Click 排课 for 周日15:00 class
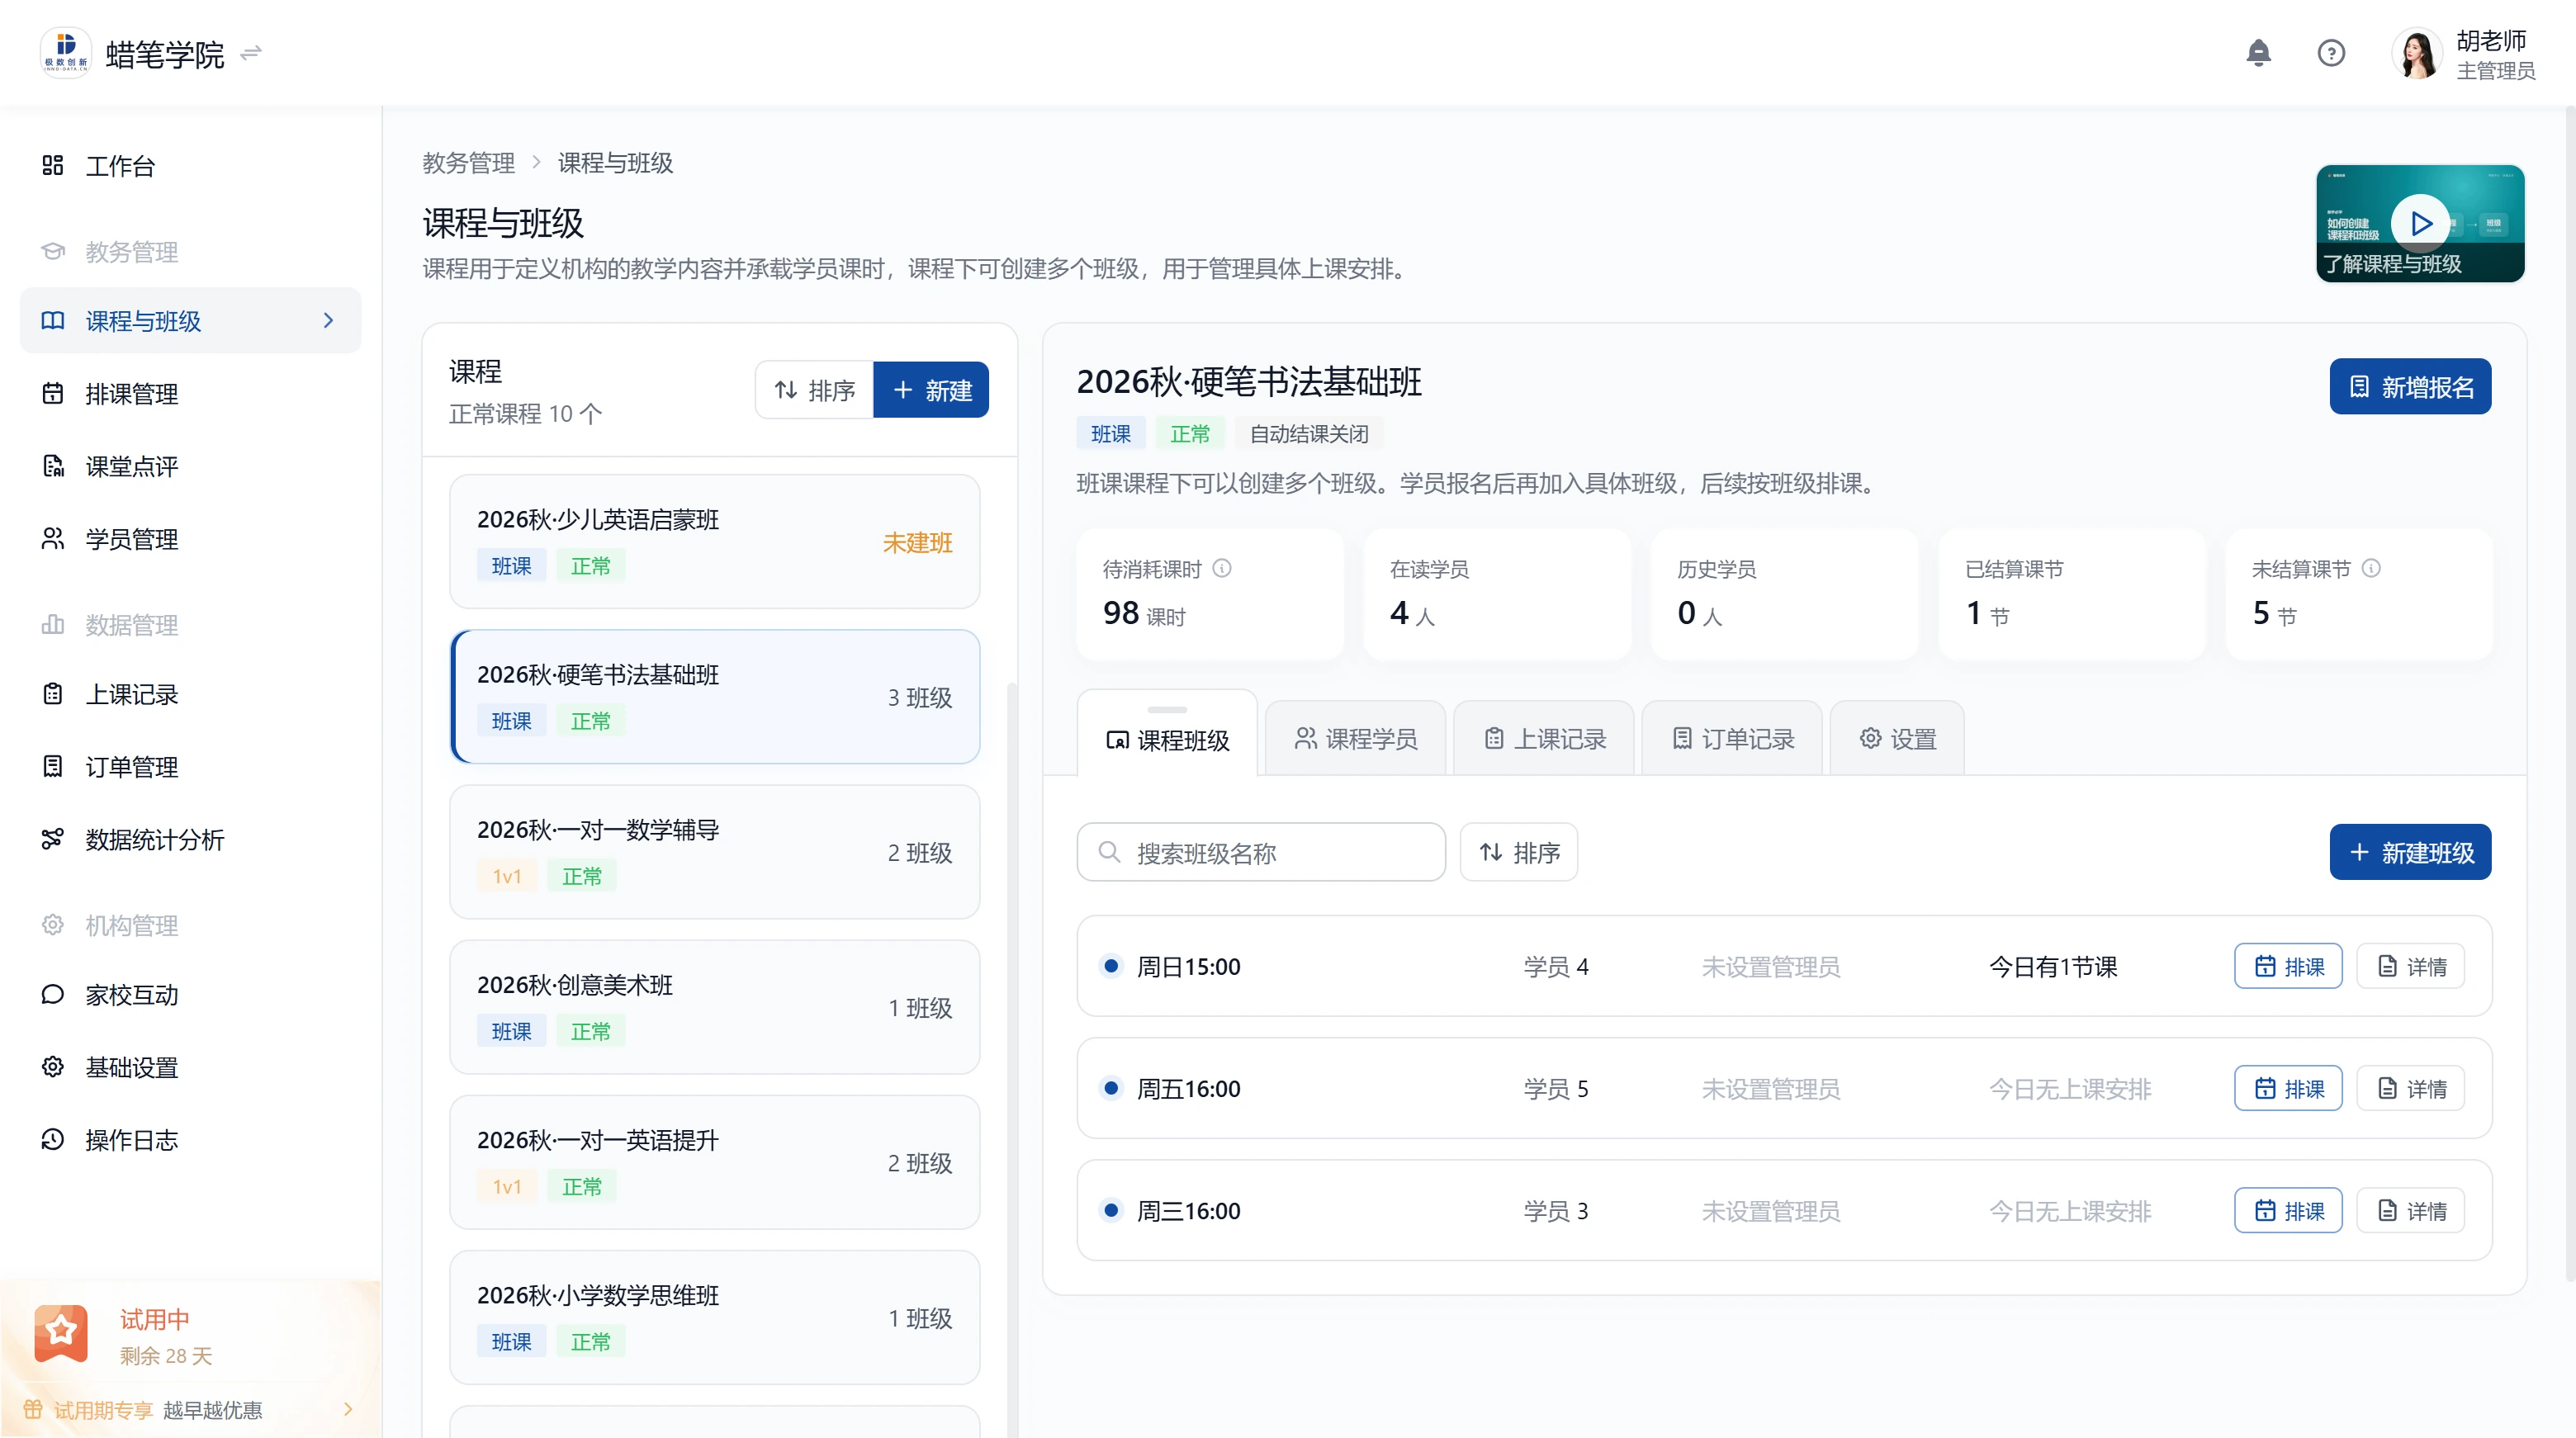The width and height of the screenshot is (2576, 1438). (2288, 966)
